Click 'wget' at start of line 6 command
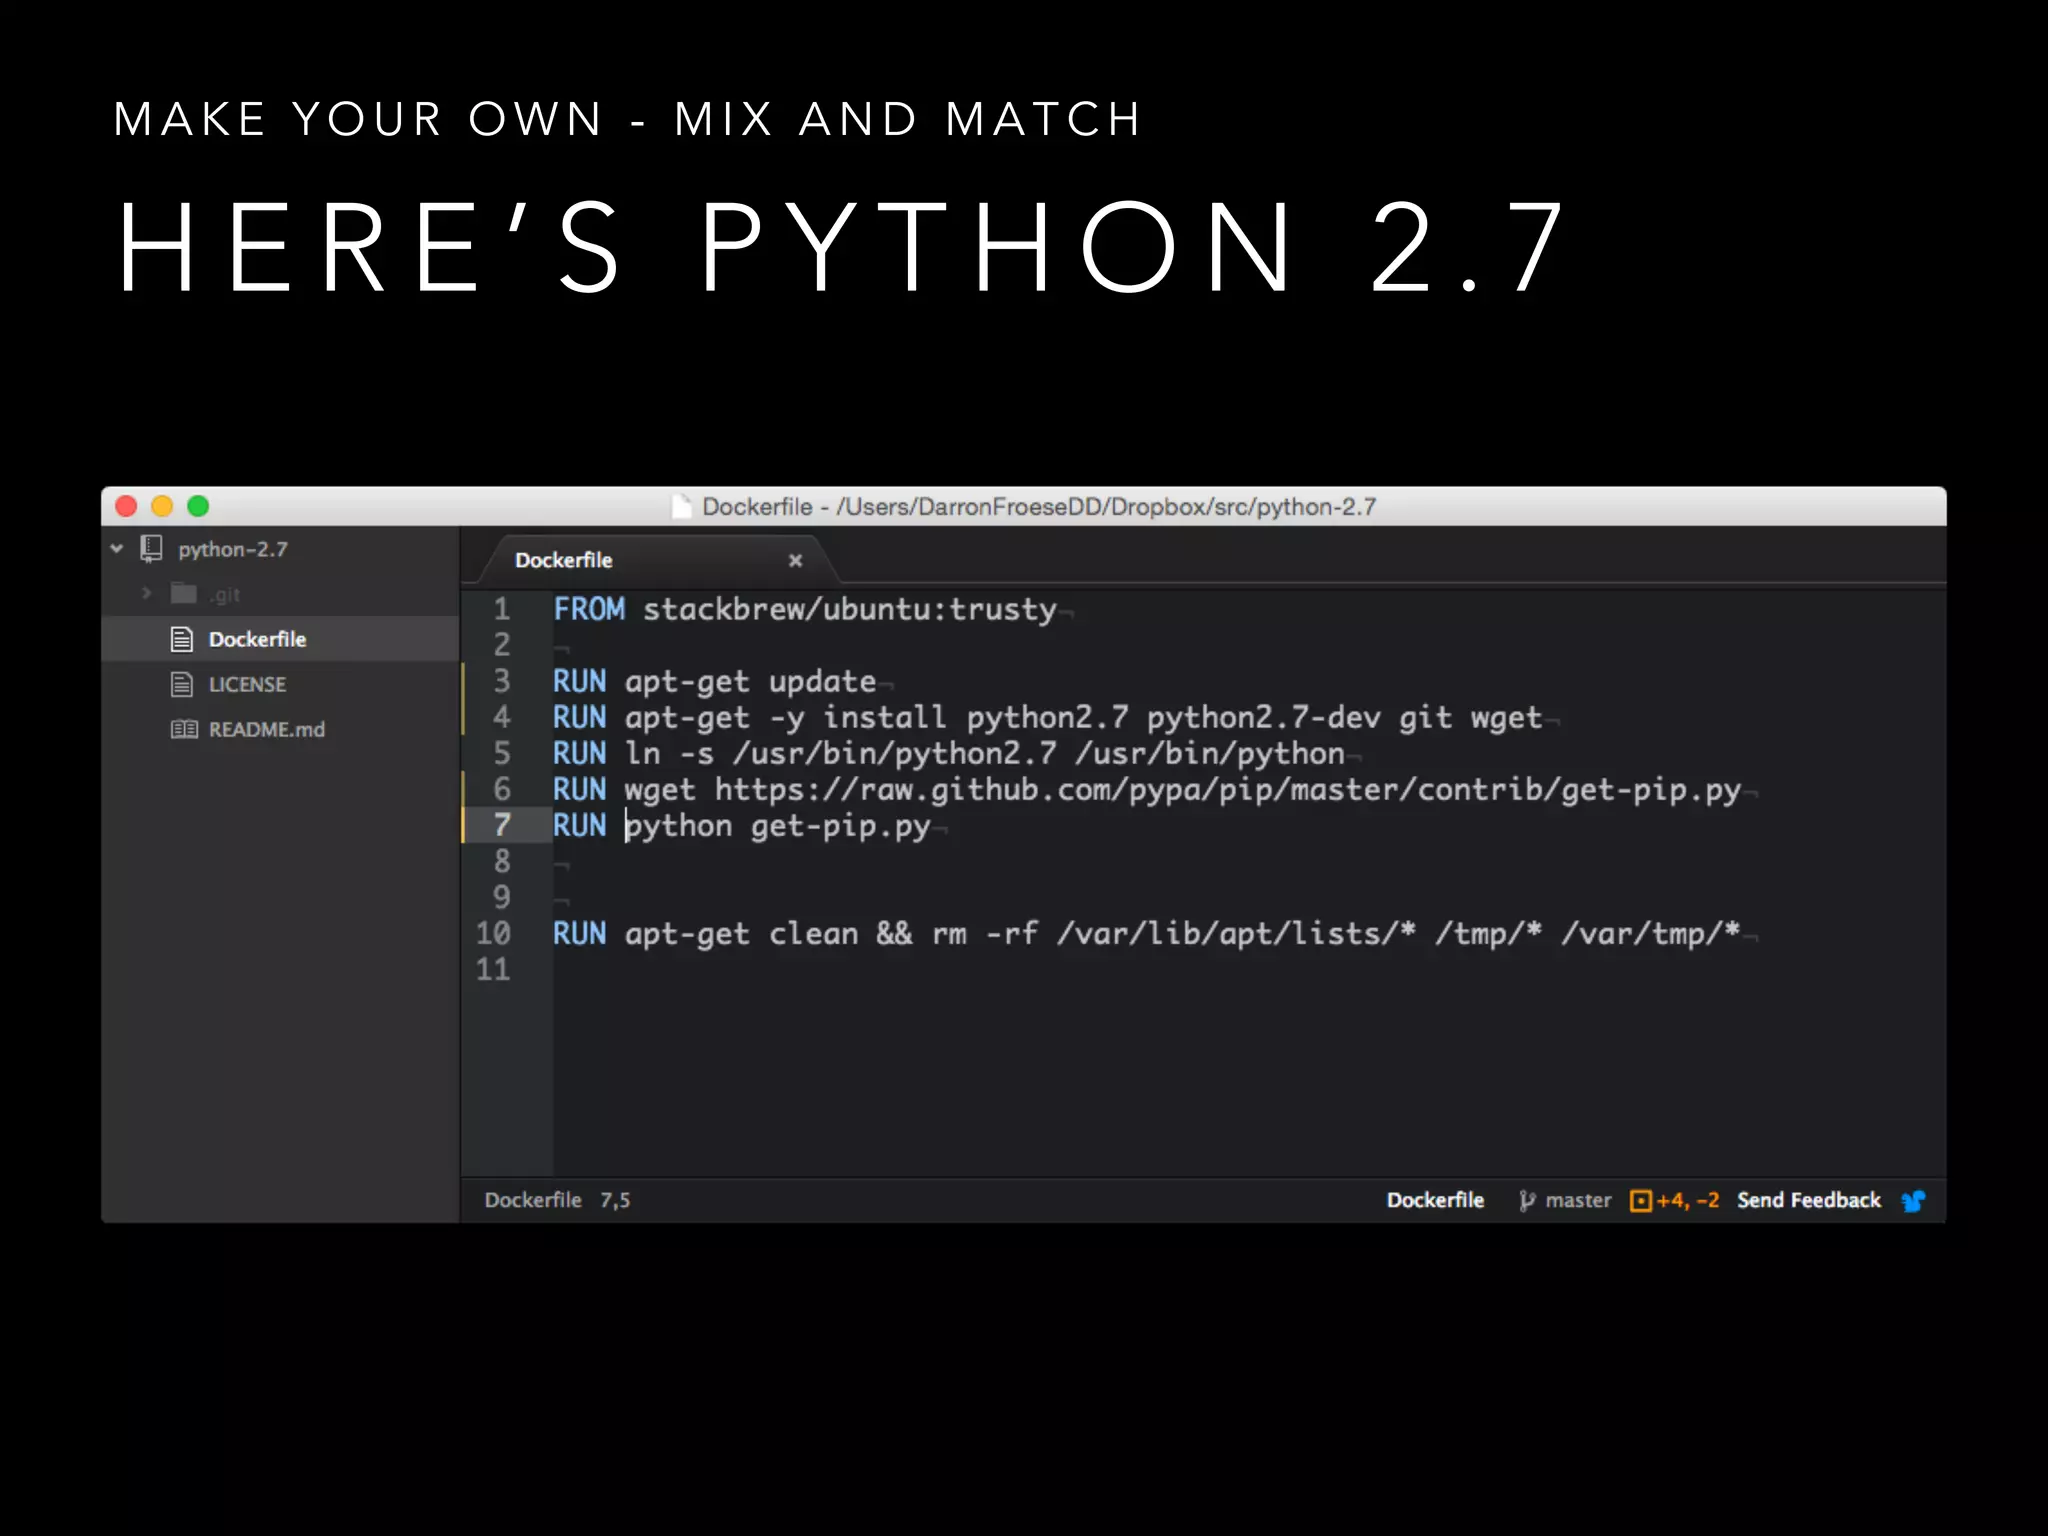Image resolution: width=2048 pixels, height=1536 pixels. click(x=659, y=790)
